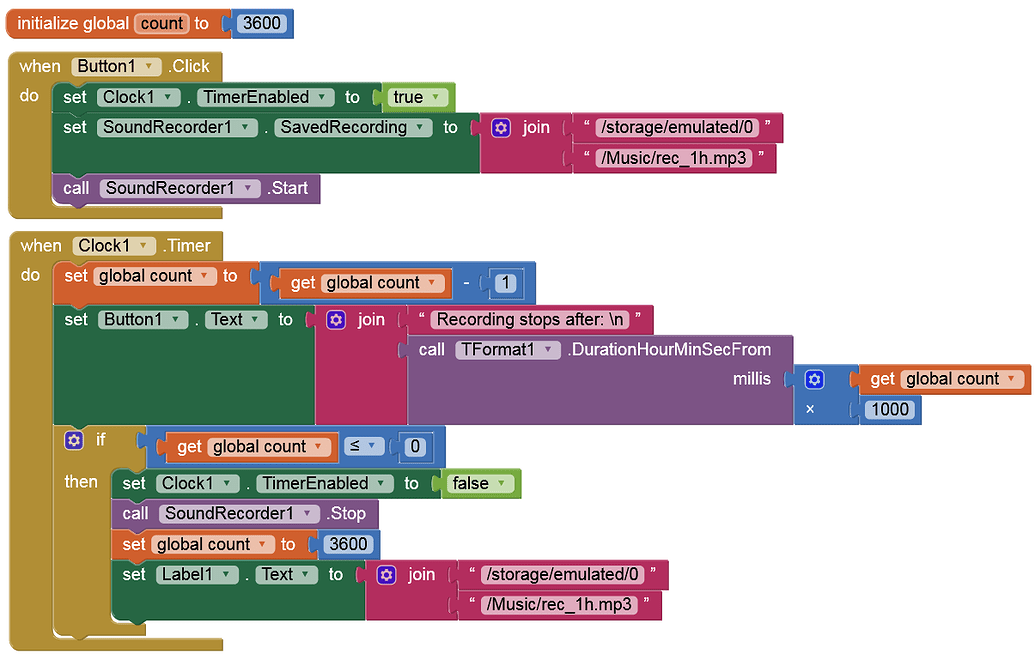Open the Clock1 dropdown in the Timer event
Viewport: 1035px width, 654px height.
(x=114, y=246)
